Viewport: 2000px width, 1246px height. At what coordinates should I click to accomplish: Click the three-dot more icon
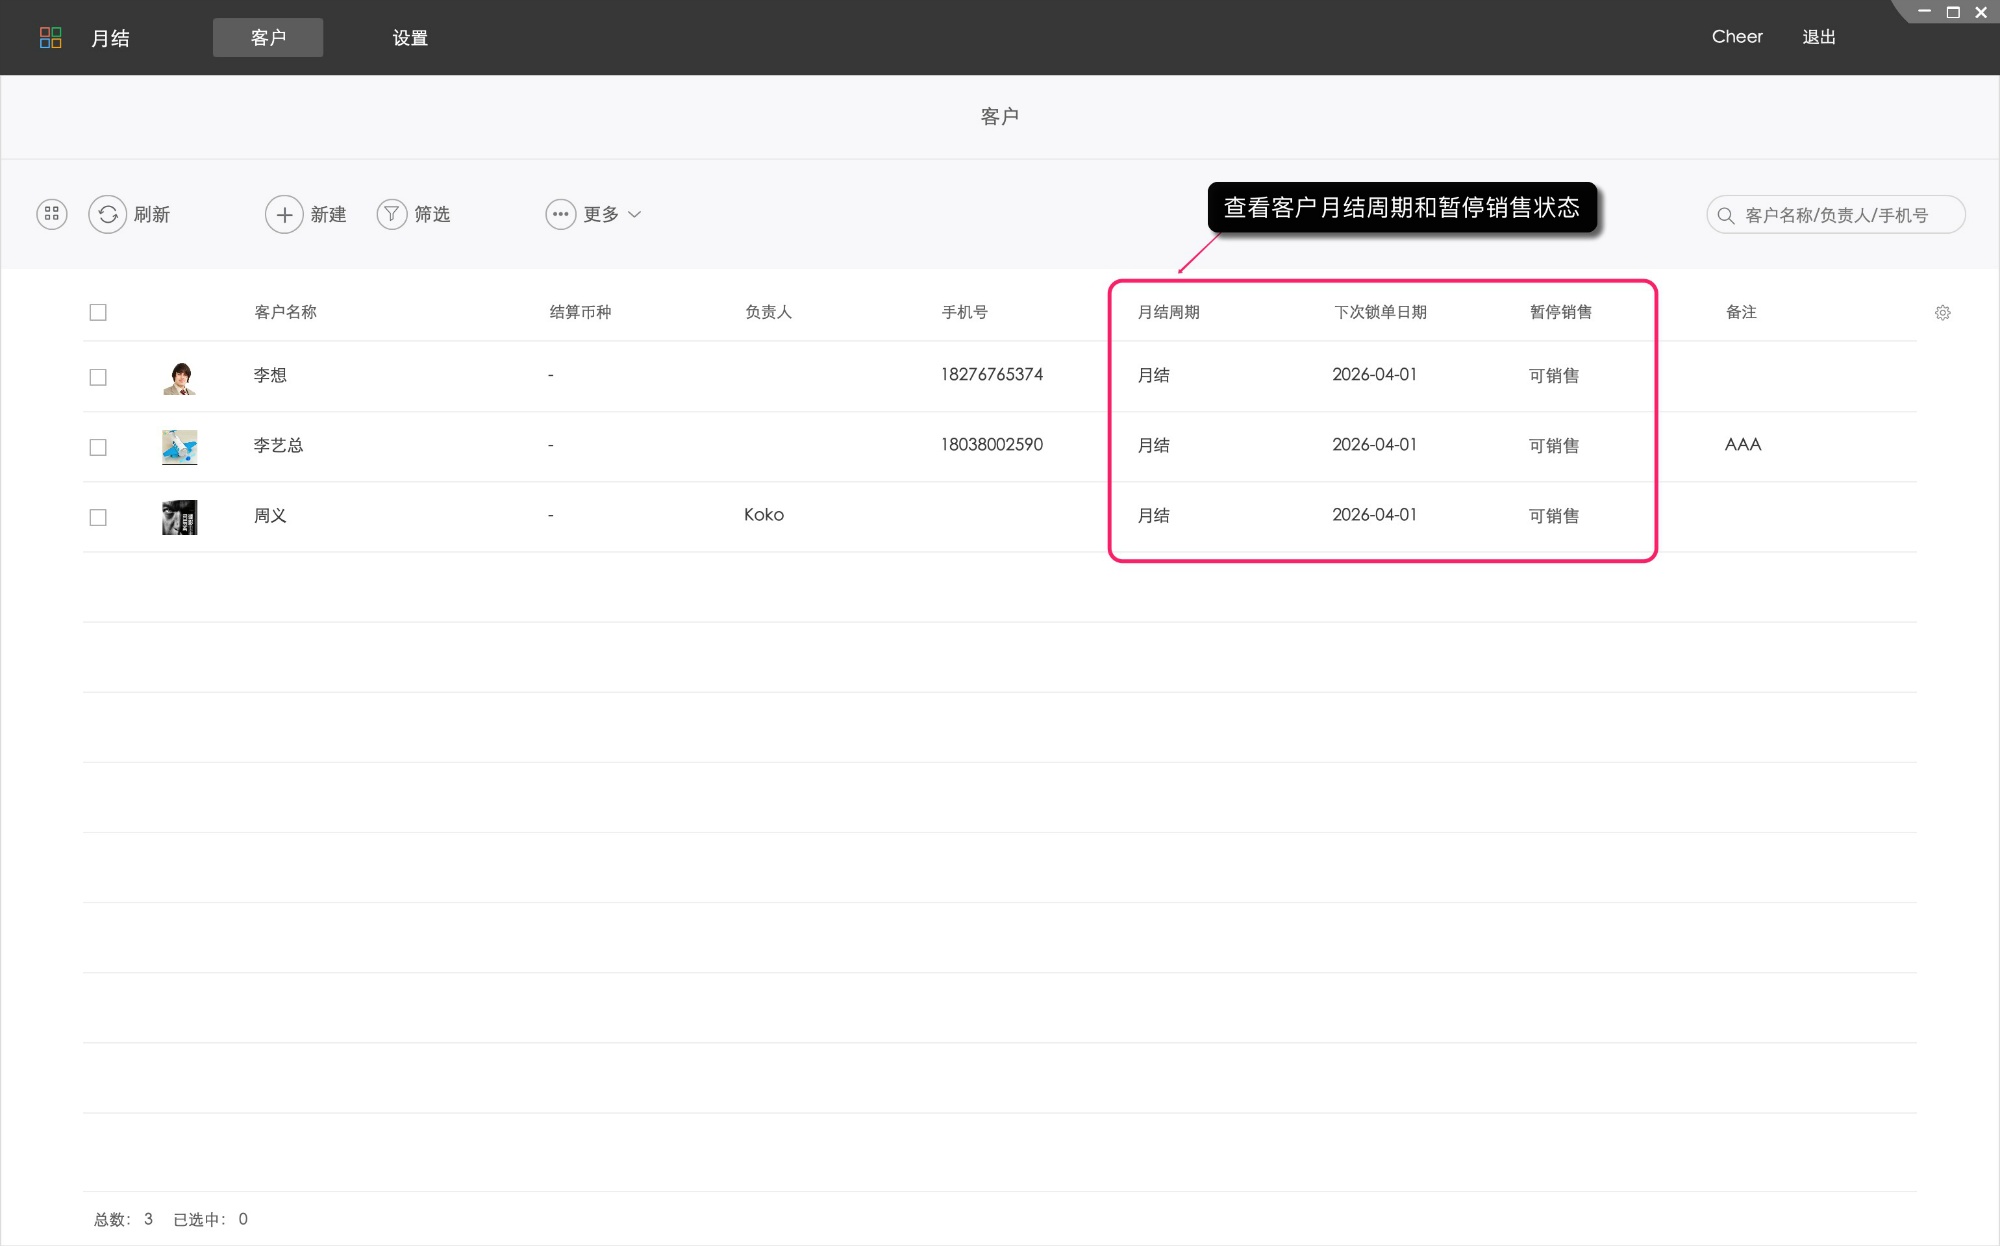click(560, 214)
